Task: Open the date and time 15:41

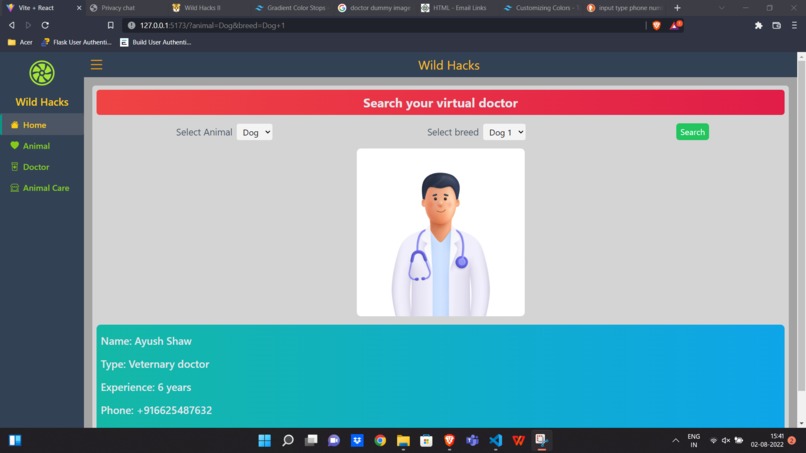Action: tap(767, 441)
